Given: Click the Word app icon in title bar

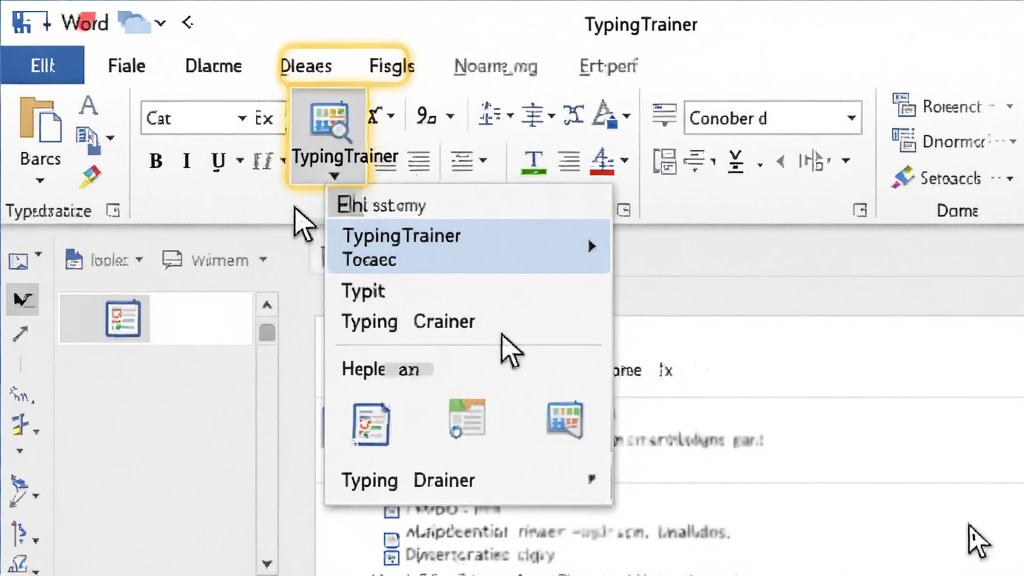Looking at the screenshot, I should point(22,22).
